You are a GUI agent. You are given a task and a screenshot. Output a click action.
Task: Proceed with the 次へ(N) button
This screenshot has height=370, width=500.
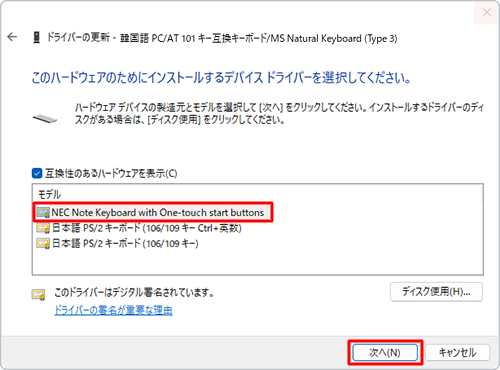pos(385,353)
